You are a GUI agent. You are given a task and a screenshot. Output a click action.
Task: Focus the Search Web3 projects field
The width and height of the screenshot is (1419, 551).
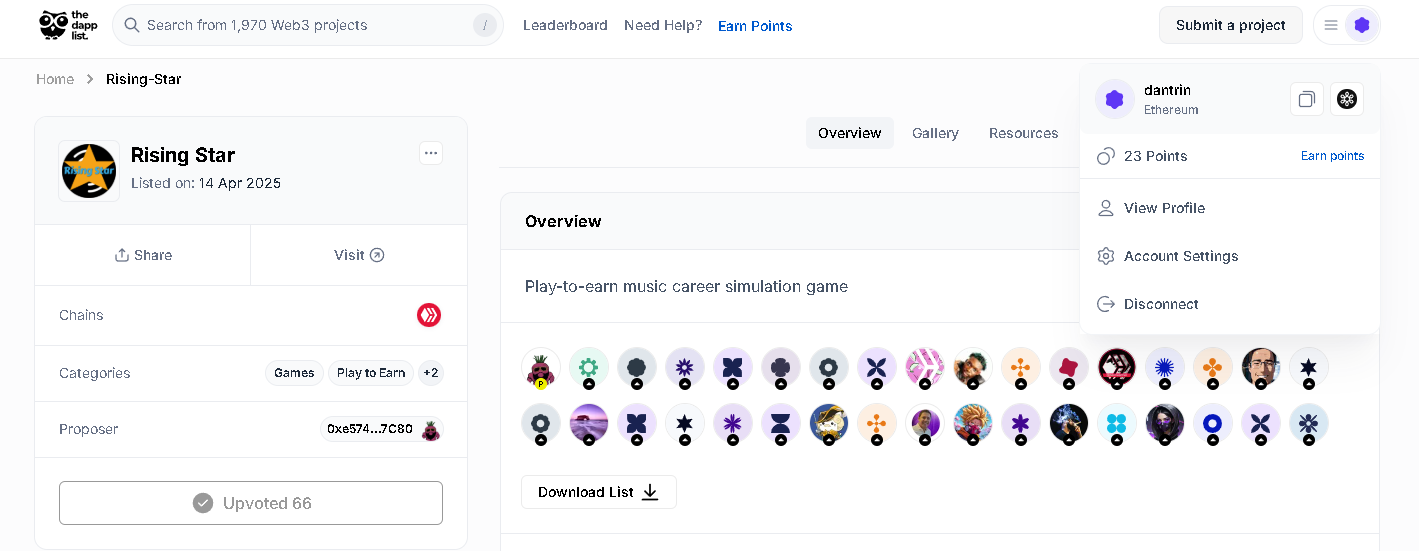tap(308, 25)
